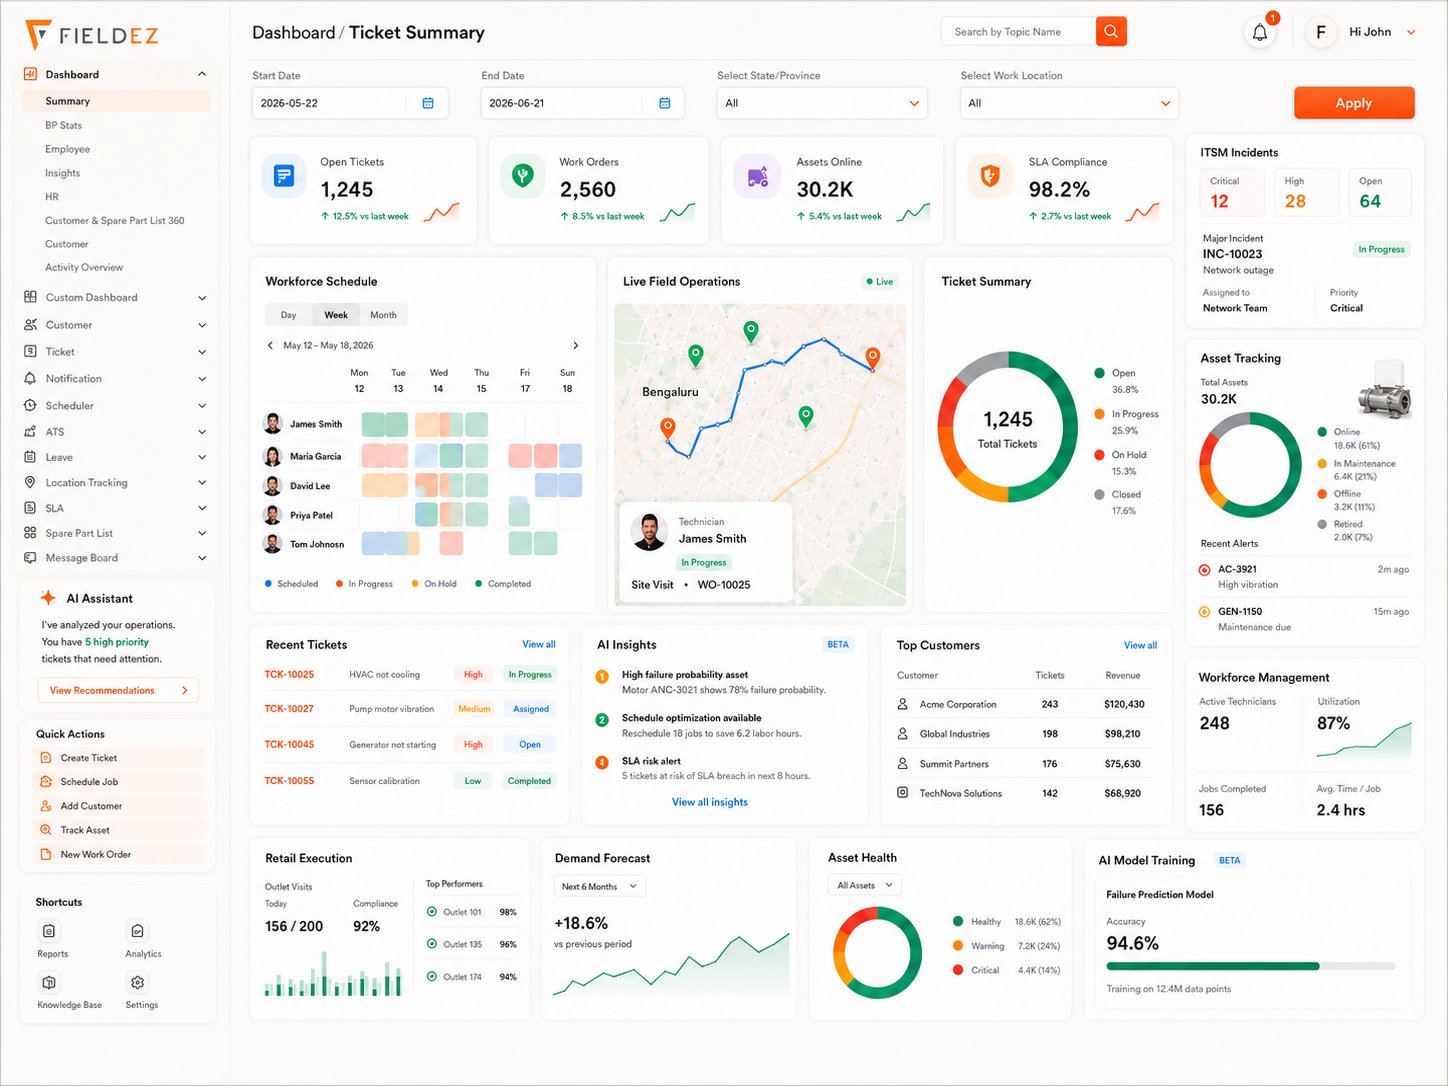This screenshot has width=1448, height=1086.
Task: Click the AI Assistant sparkle icon
Action: pos(47,598)
